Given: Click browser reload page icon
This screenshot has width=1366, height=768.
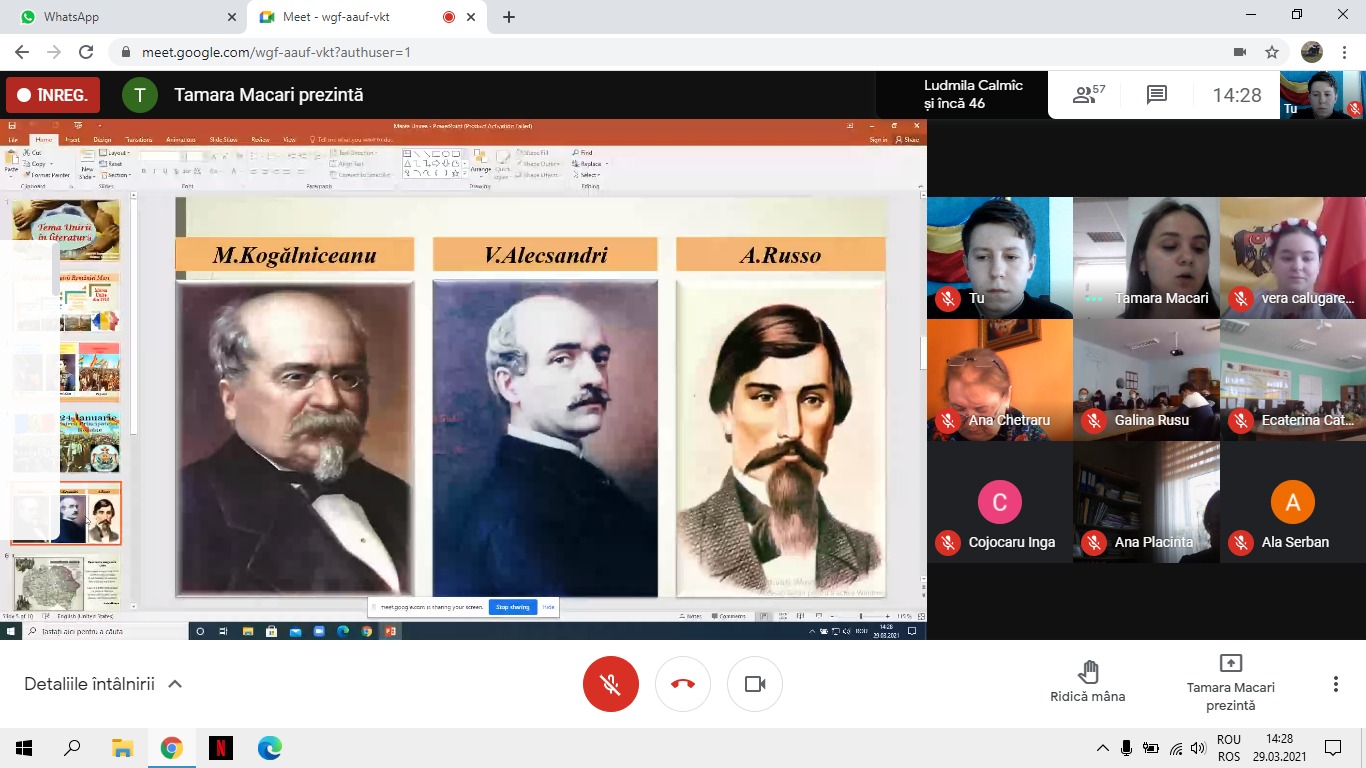Looking at the screenshot, I should [86, 52].
